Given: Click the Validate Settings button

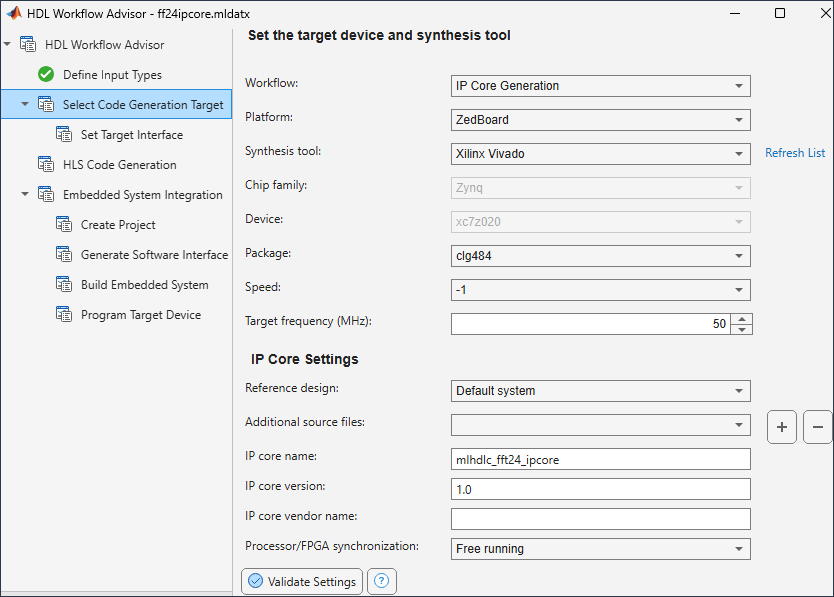Looking at the screenshot, I should click(x=302, y=581).
